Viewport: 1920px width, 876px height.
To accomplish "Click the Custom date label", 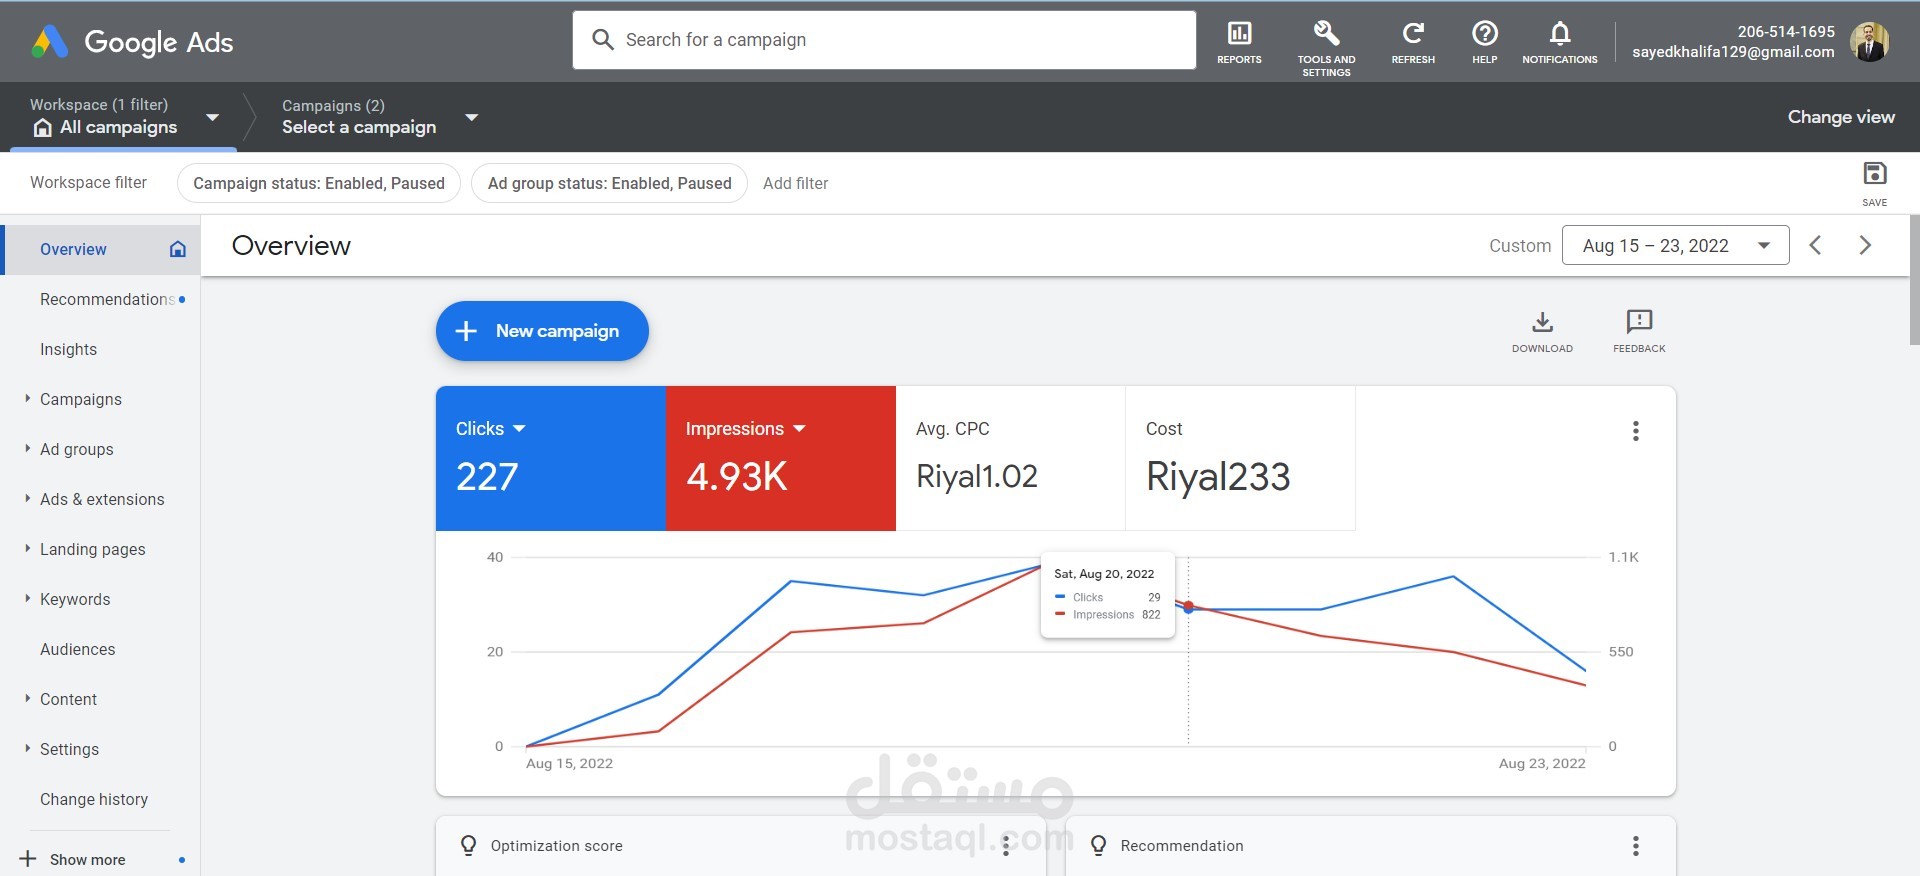I will coord(1519,246).
